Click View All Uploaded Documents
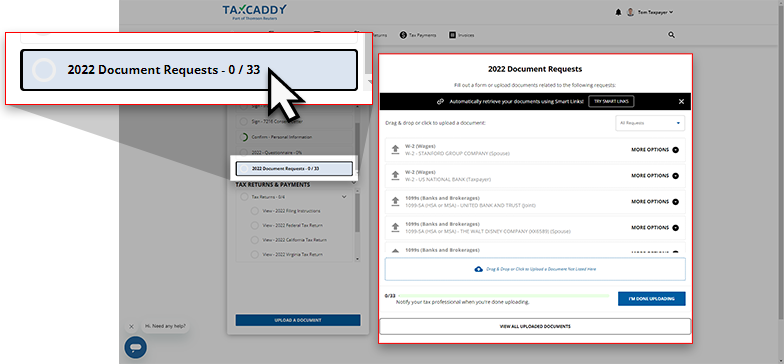The height and width of the screenshot is (364, 784). pyautogui.click(x=535, y=326)
